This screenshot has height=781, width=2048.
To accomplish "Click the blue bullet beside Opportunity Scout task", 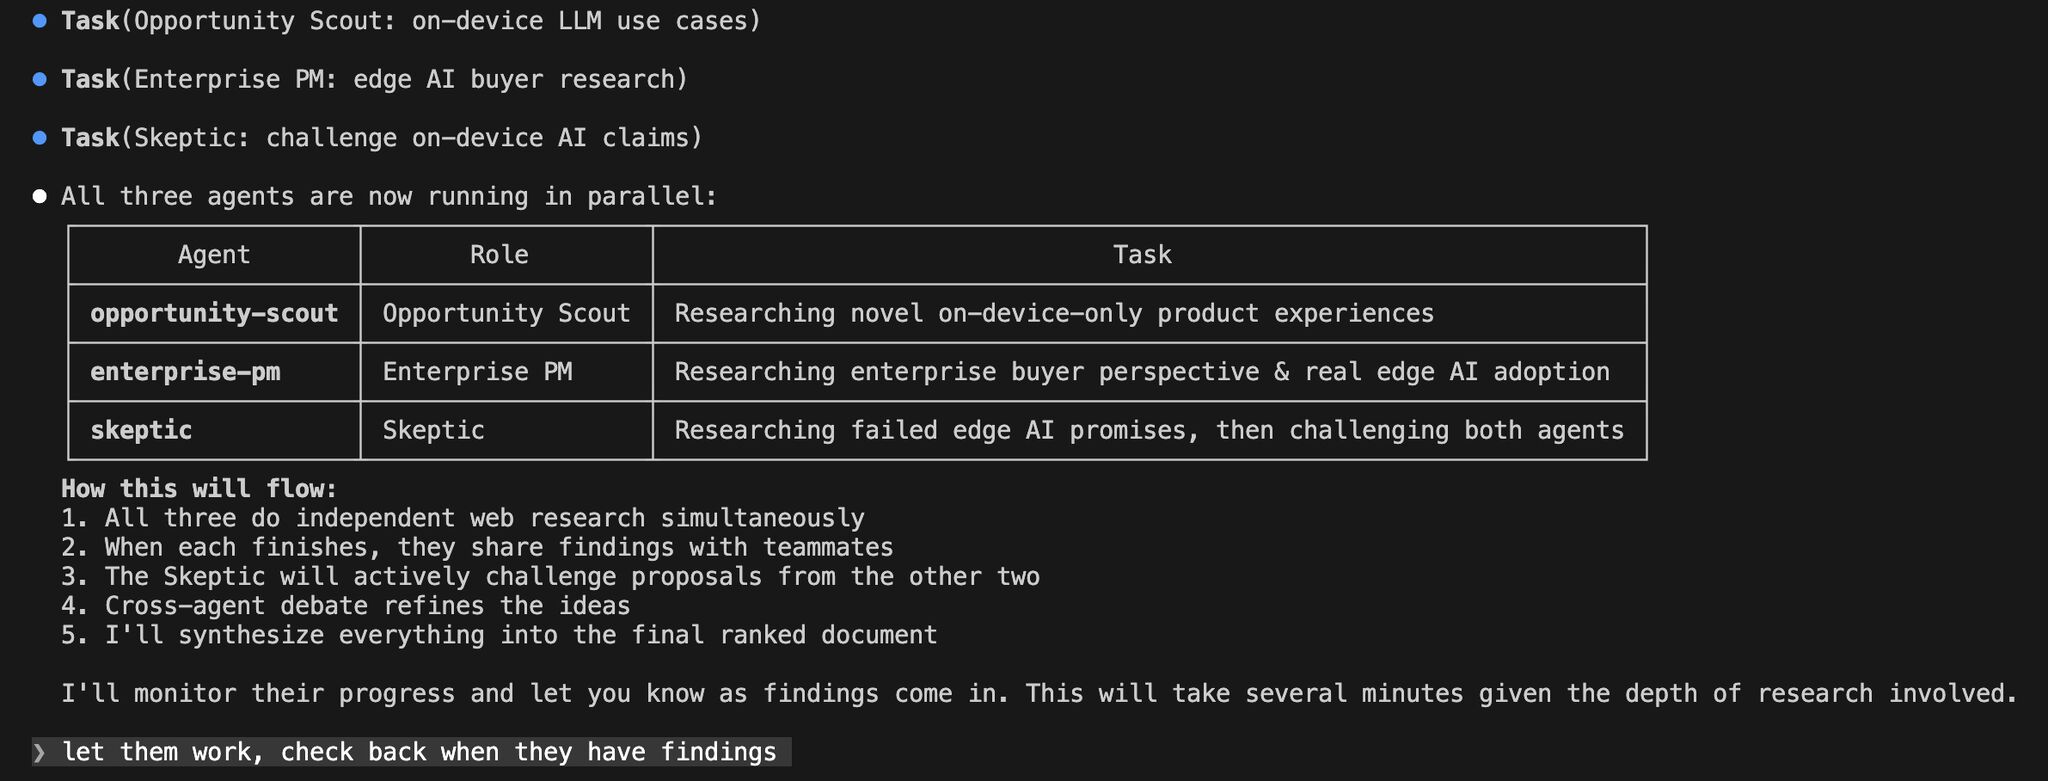I will pos(40,21).
